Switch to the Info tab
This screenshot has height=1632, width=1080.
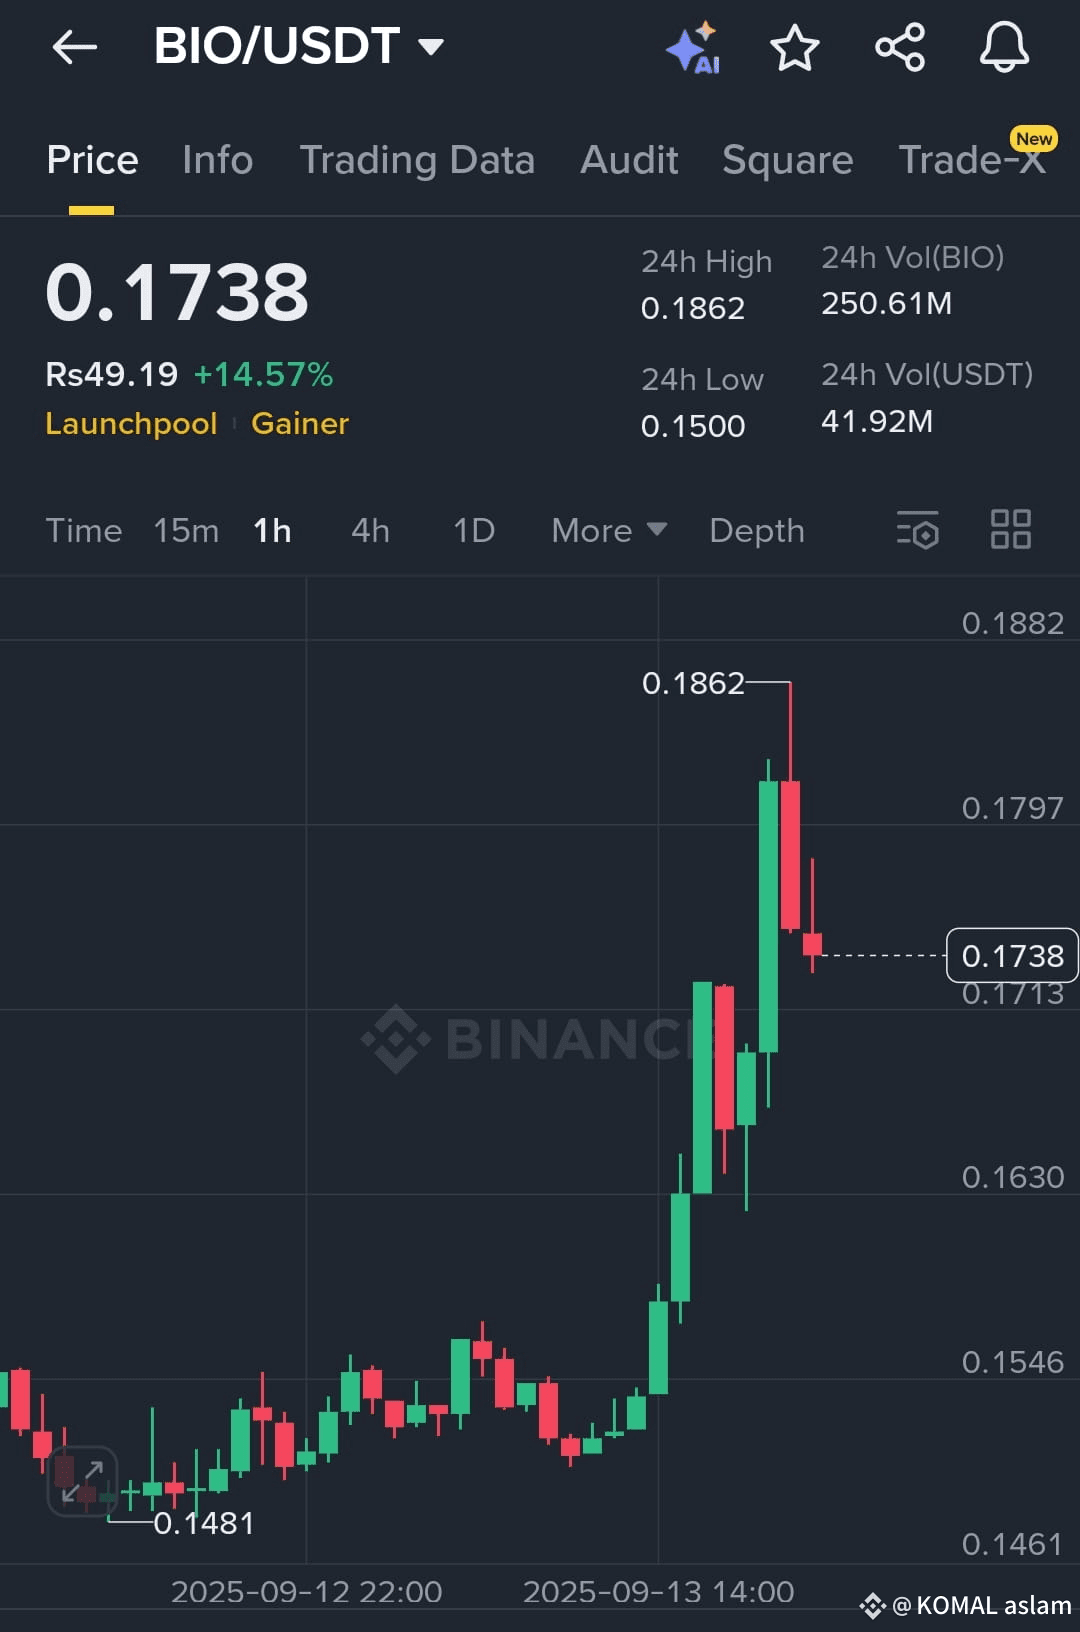(218, 160)
